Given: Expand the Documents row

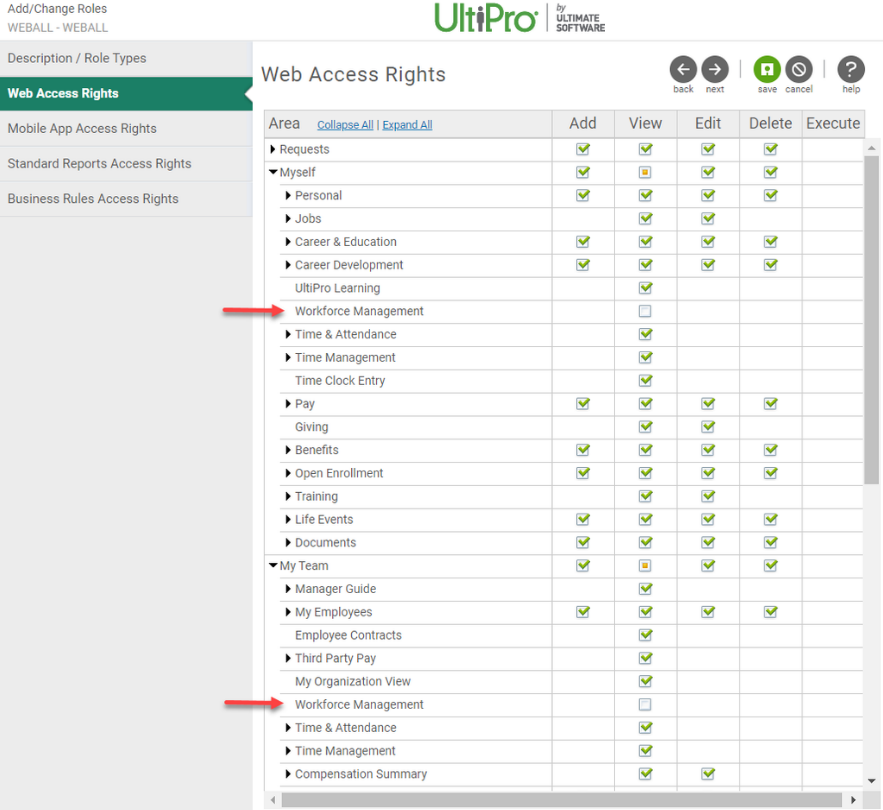Looking at the screenshot, I should [288, 542].
